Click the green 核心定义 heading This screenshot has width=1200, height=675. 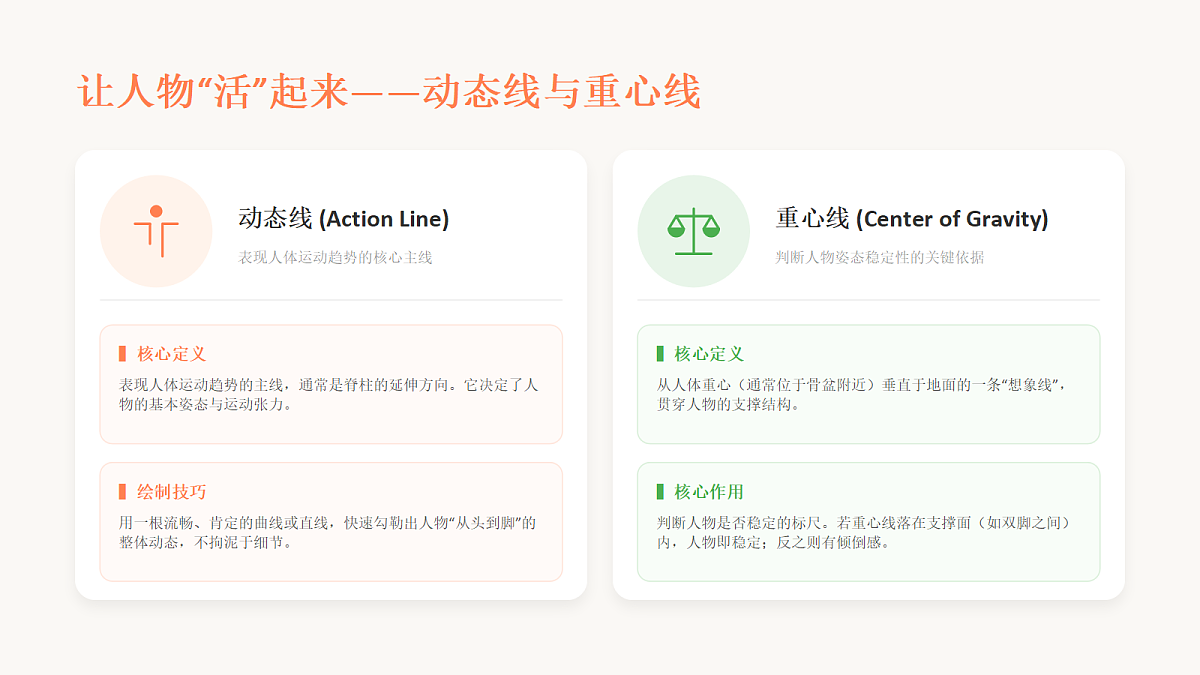(709, 354)
